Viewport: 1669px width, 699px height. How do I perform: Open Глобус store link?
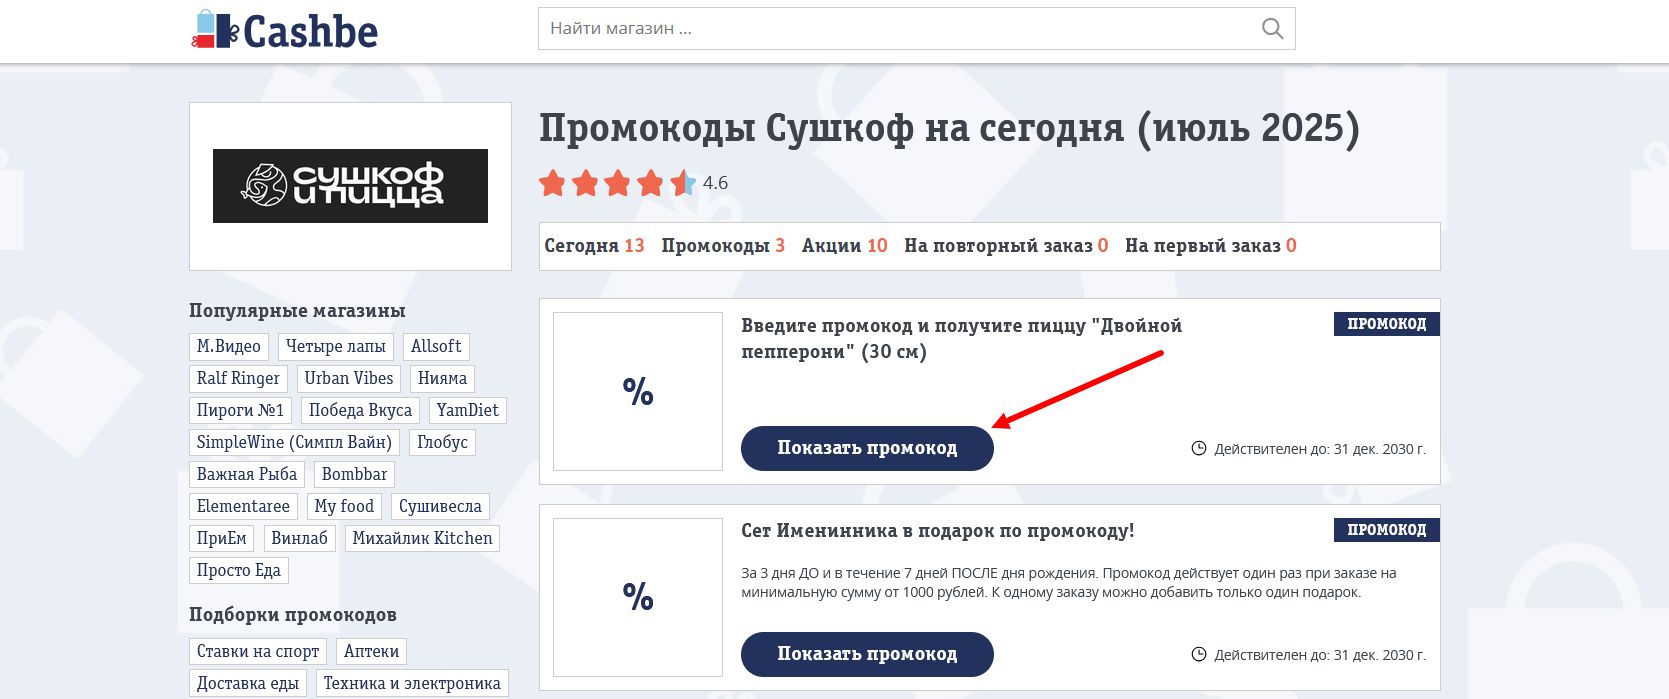[442, 442]
